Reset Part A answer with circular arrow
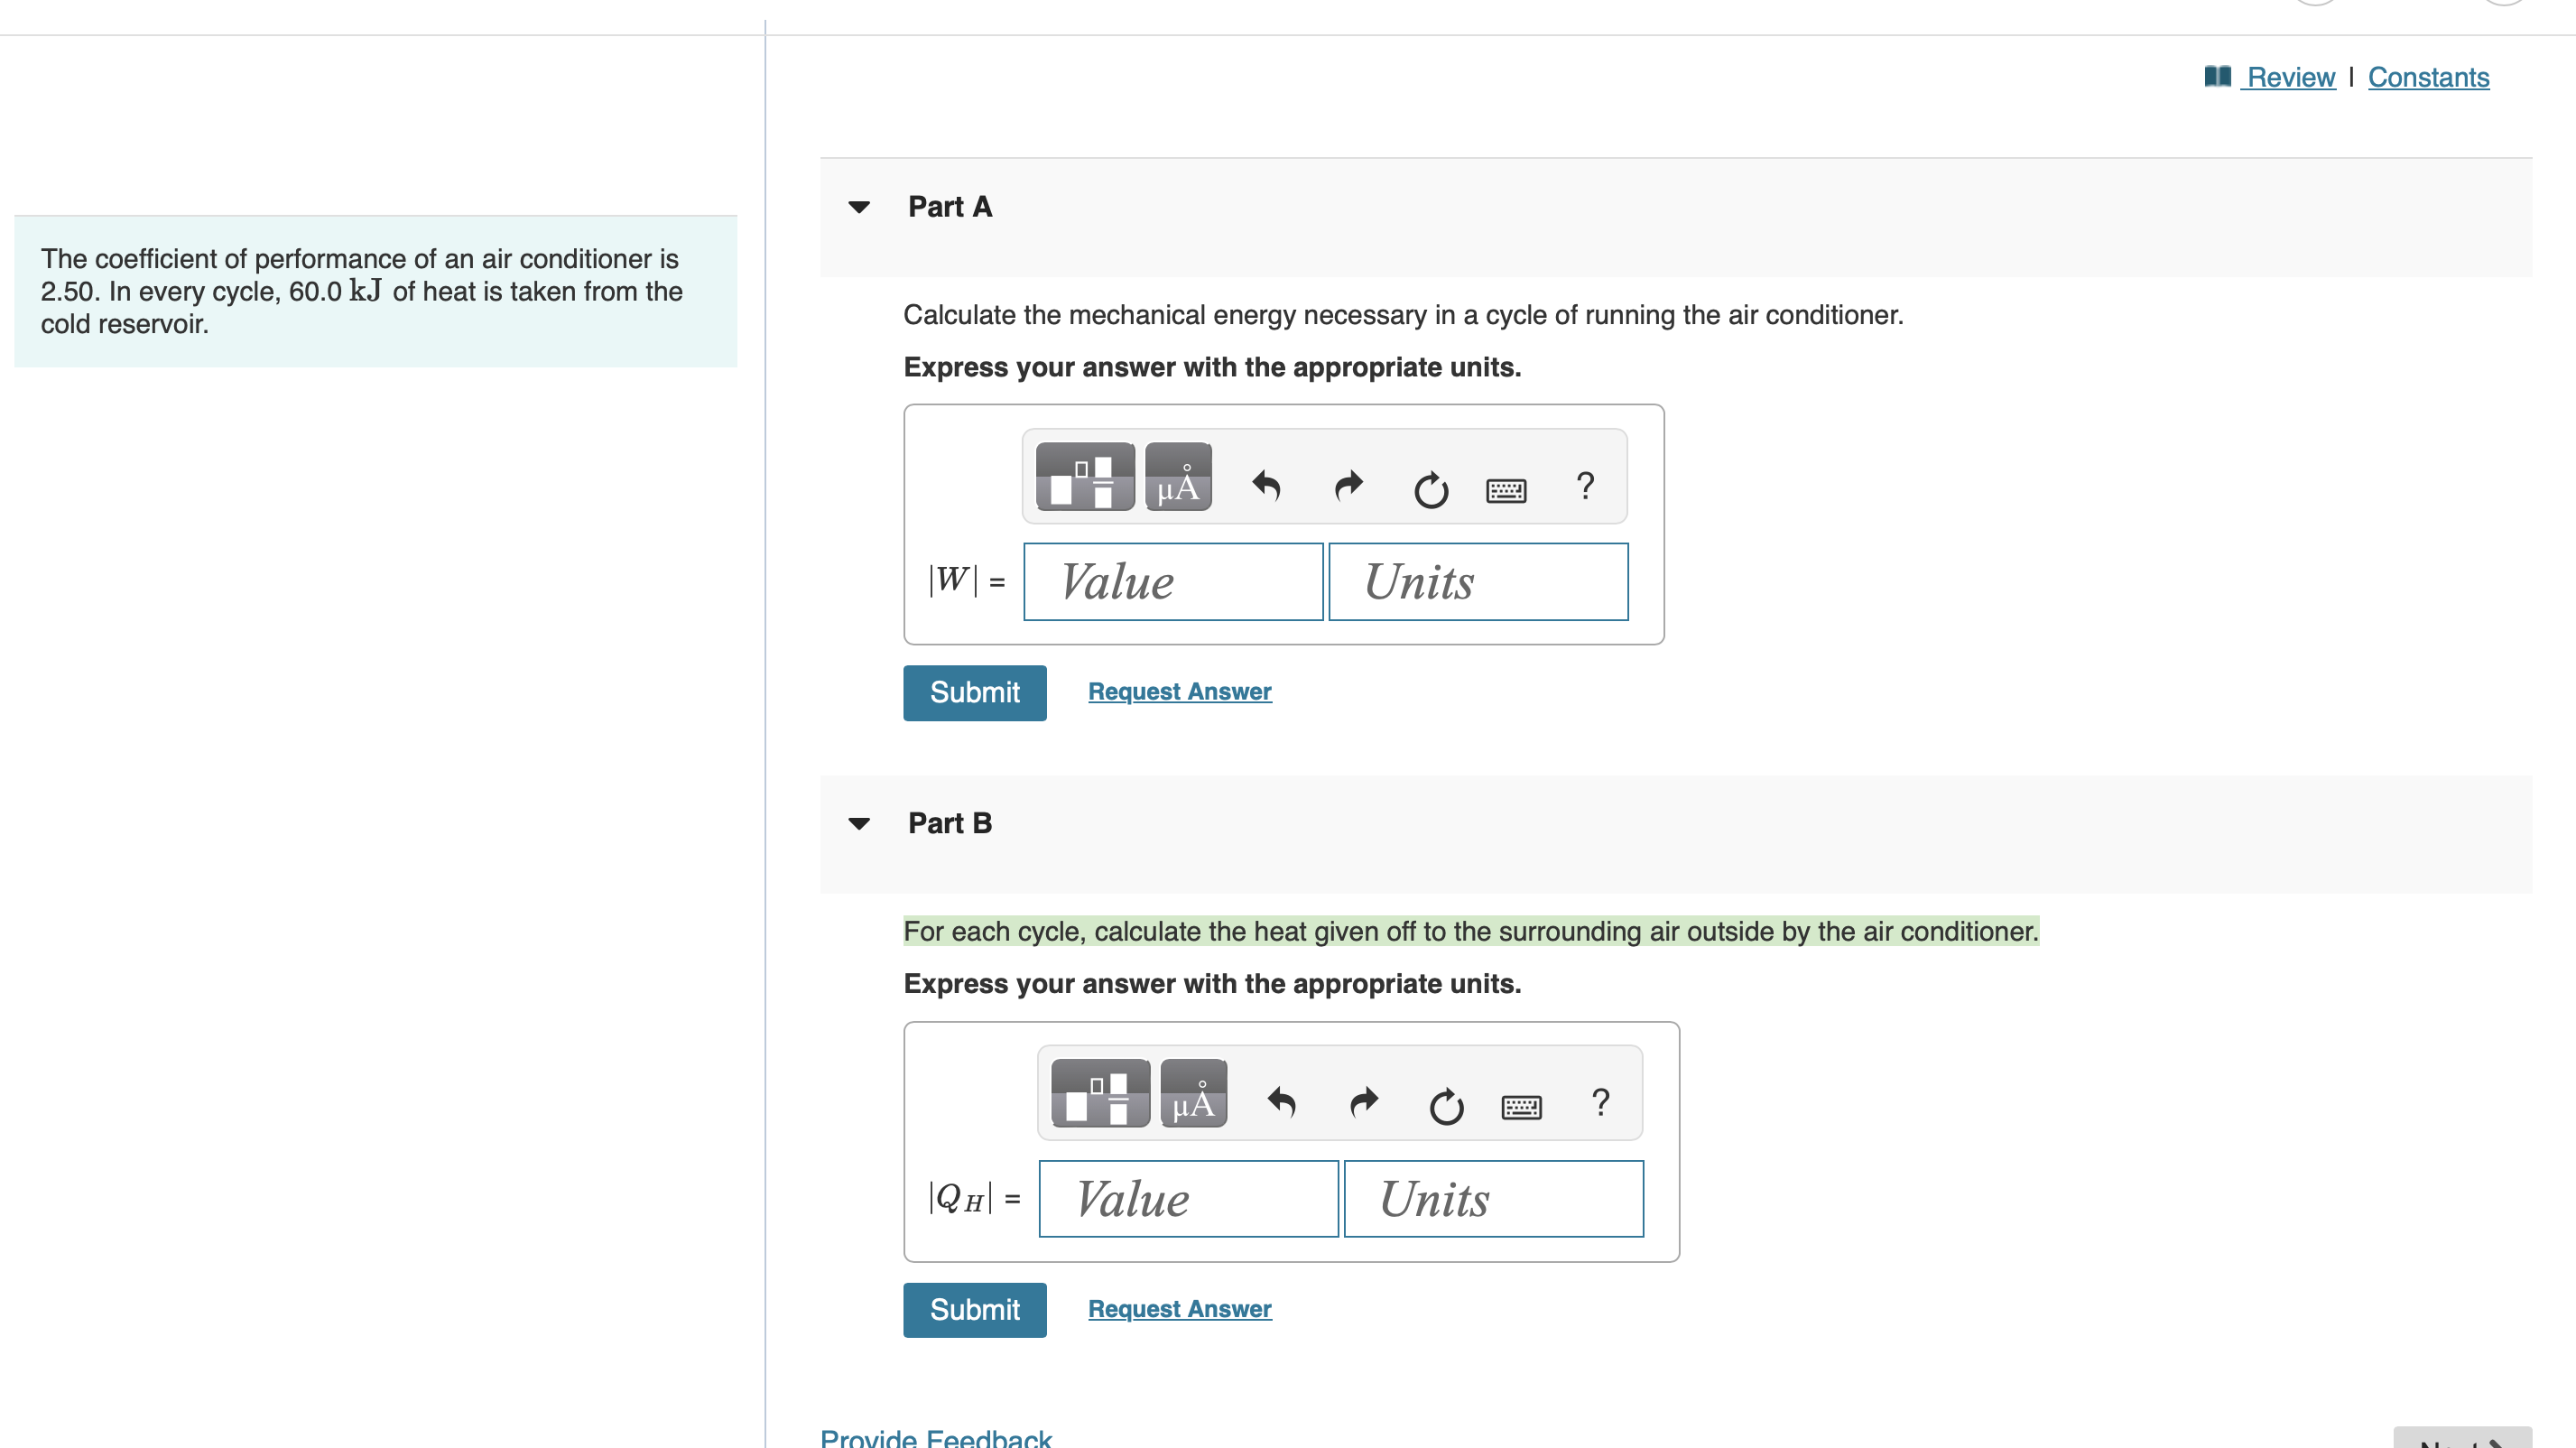 (1431, 489)
